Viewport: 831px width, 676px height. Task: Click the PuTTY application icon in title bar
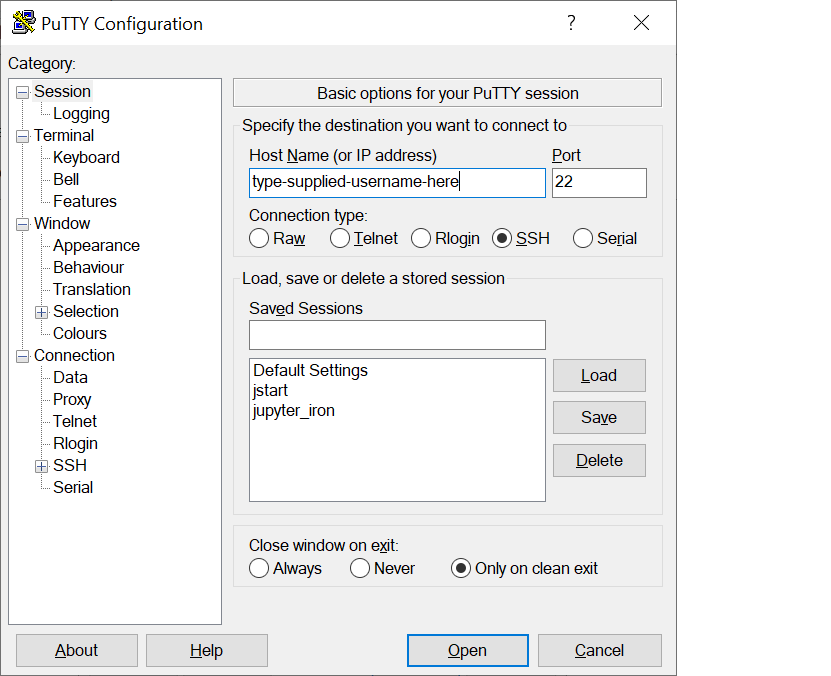(x=24, y=23)
